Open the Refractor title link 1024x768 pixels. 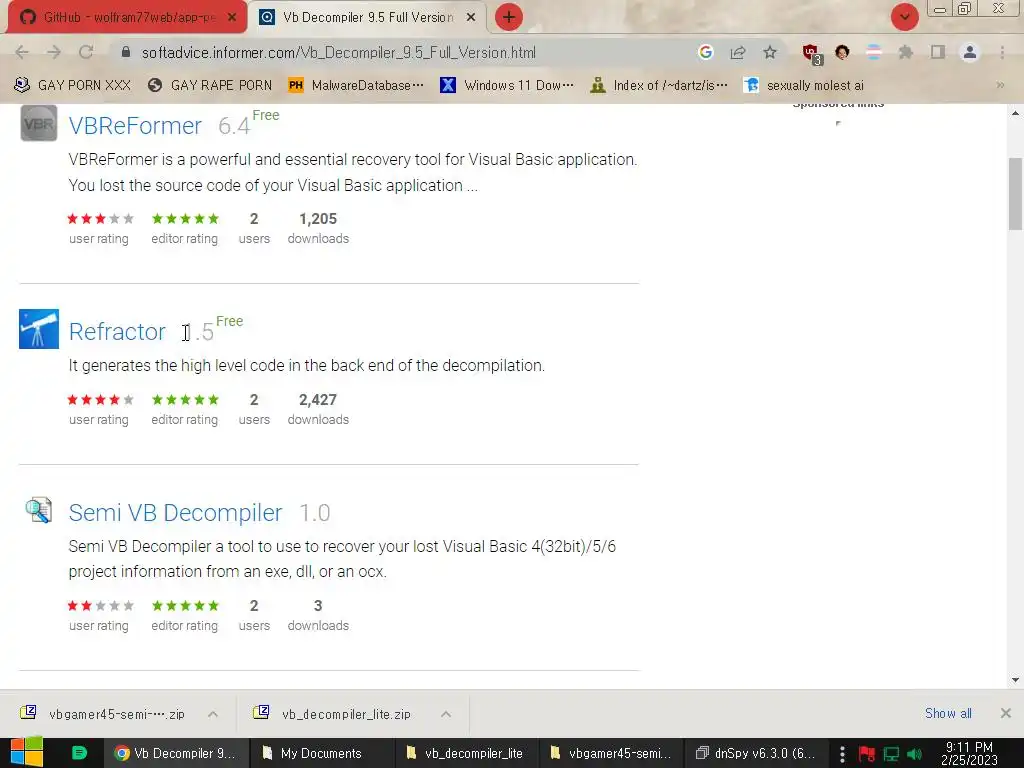point(118,332)
